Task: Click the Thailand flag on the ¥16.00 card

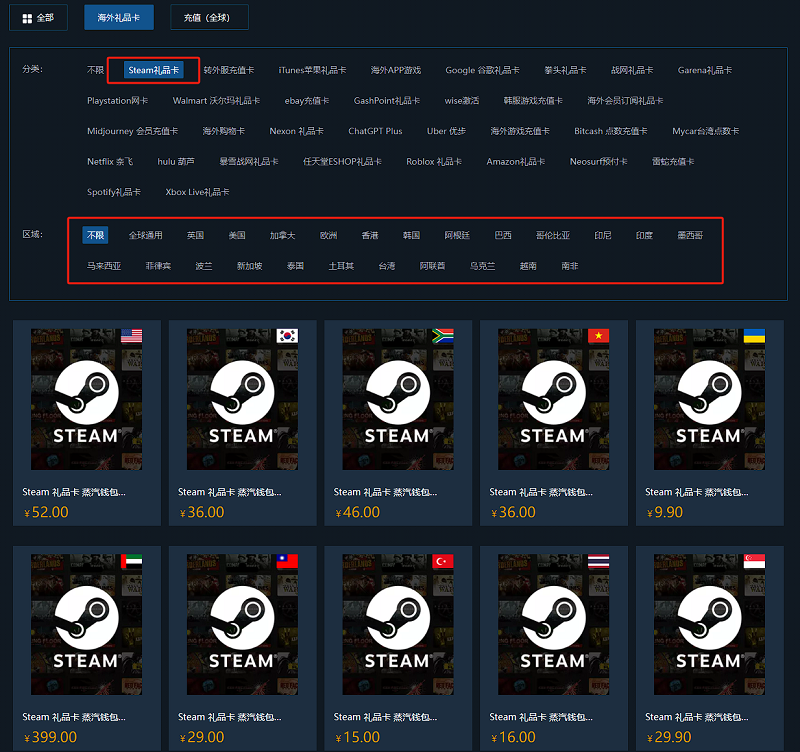Action: [598, 561]
